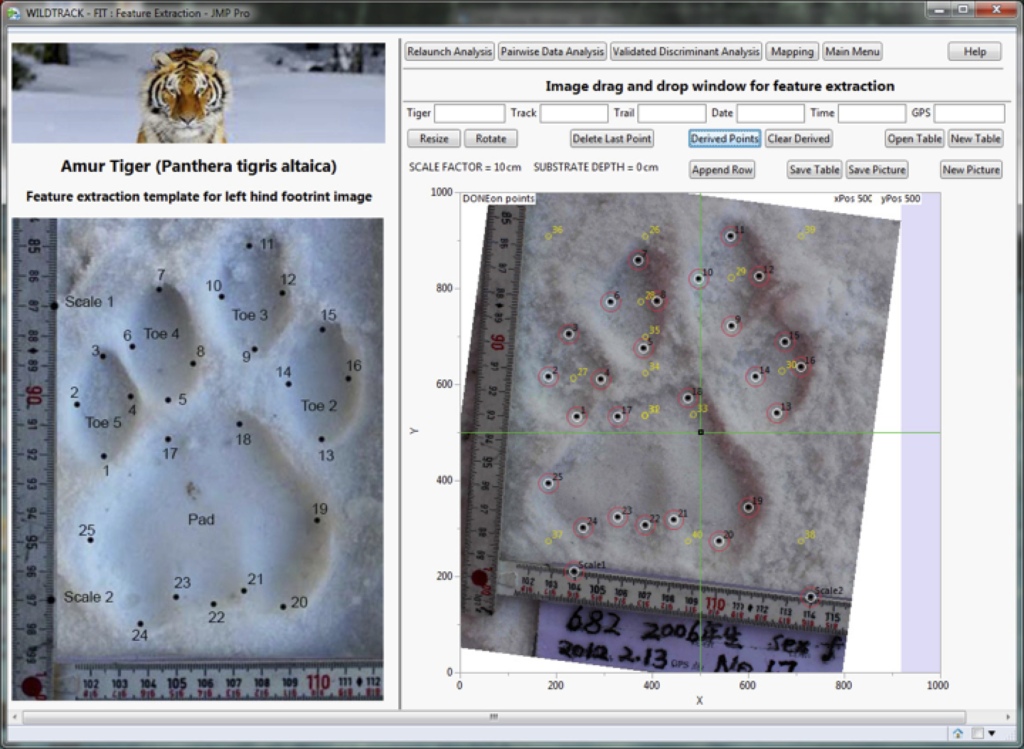Click the square window list icon
This screenshot has height=749, width=1024.
click(x=976, y=733)
